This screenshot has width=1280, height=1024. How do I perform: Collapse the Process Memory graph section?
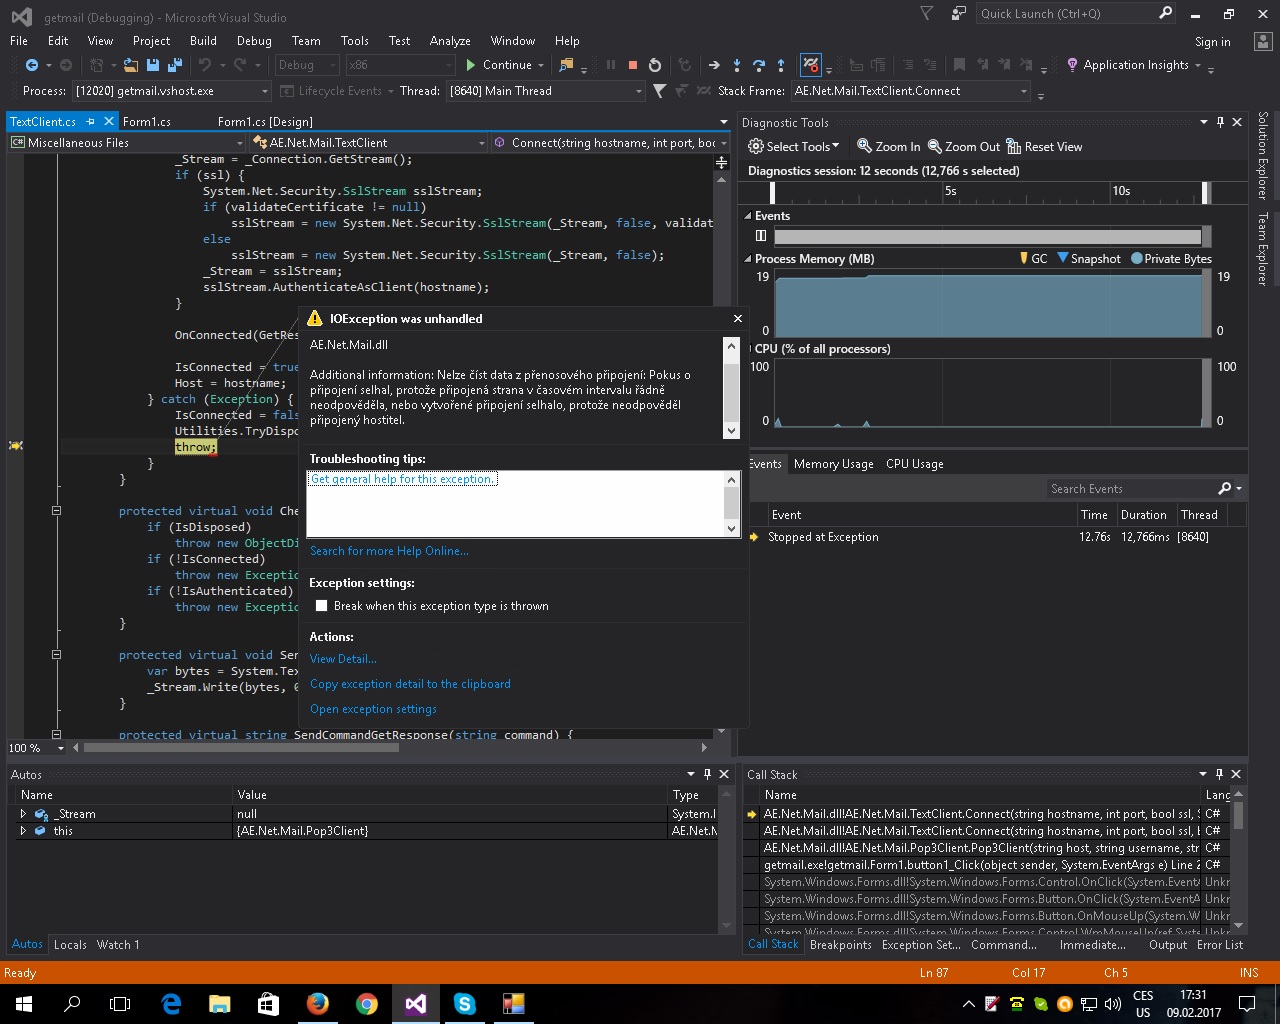pos(748,259)
